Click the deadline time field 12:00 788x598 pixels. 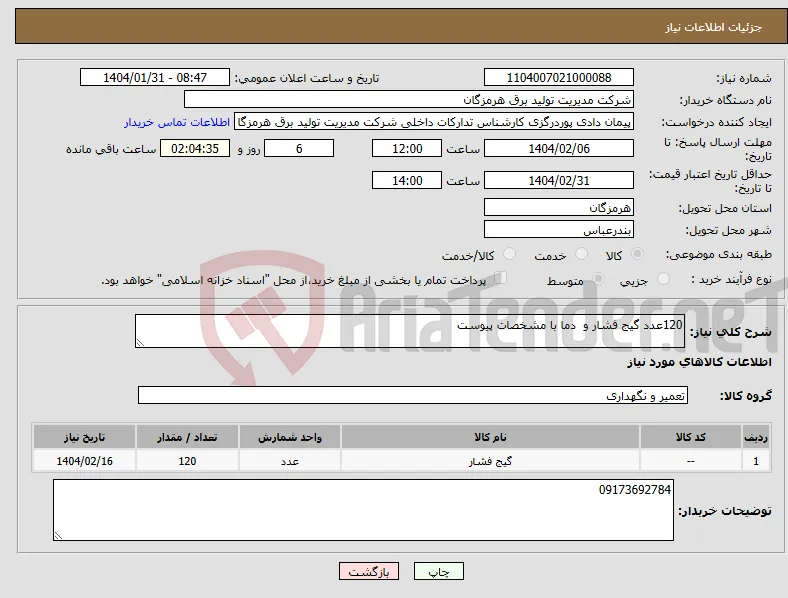point(407,149)
